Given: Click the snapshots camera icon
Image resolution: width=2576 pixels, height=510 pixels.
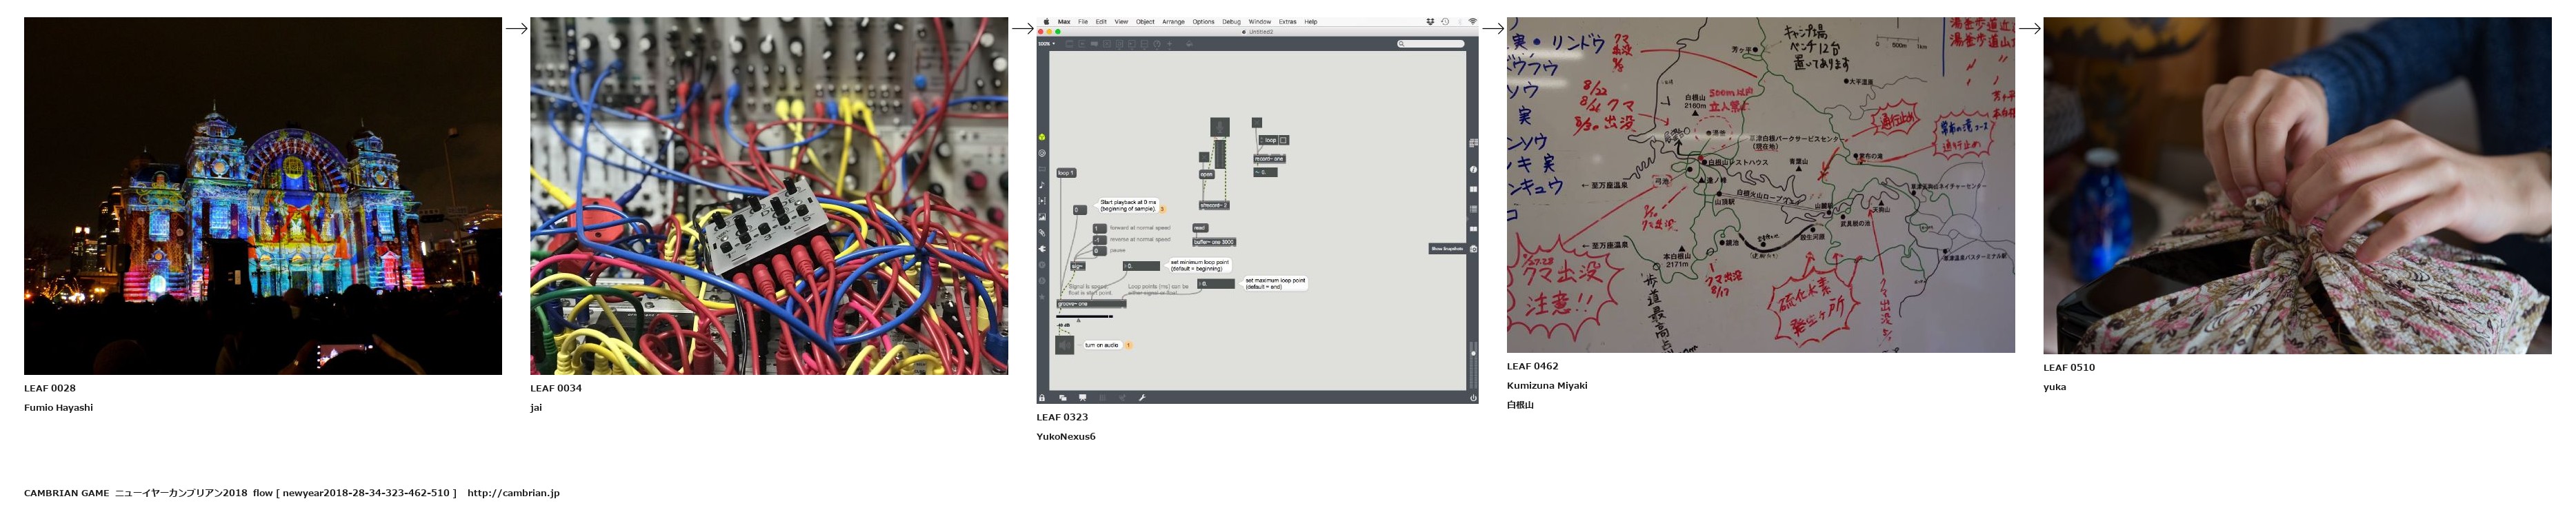Looking at the screenshot, I should point(1473,249).
